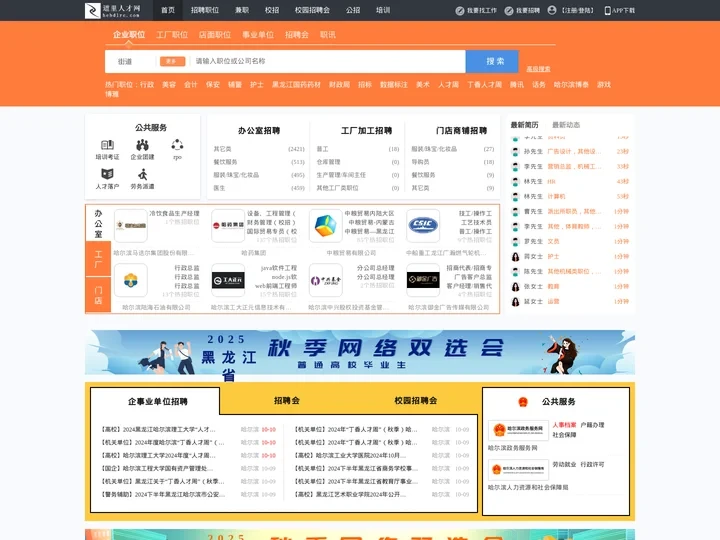
Task: Click the 护士 hot job keyword
Action: [x=257, y=84]
